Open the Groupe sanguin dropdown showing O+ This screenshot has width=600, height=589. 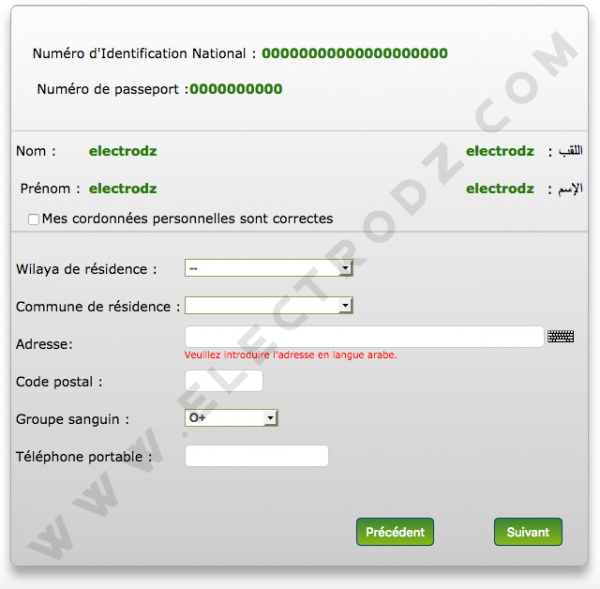pyautogui.click(x=231, y=418)
